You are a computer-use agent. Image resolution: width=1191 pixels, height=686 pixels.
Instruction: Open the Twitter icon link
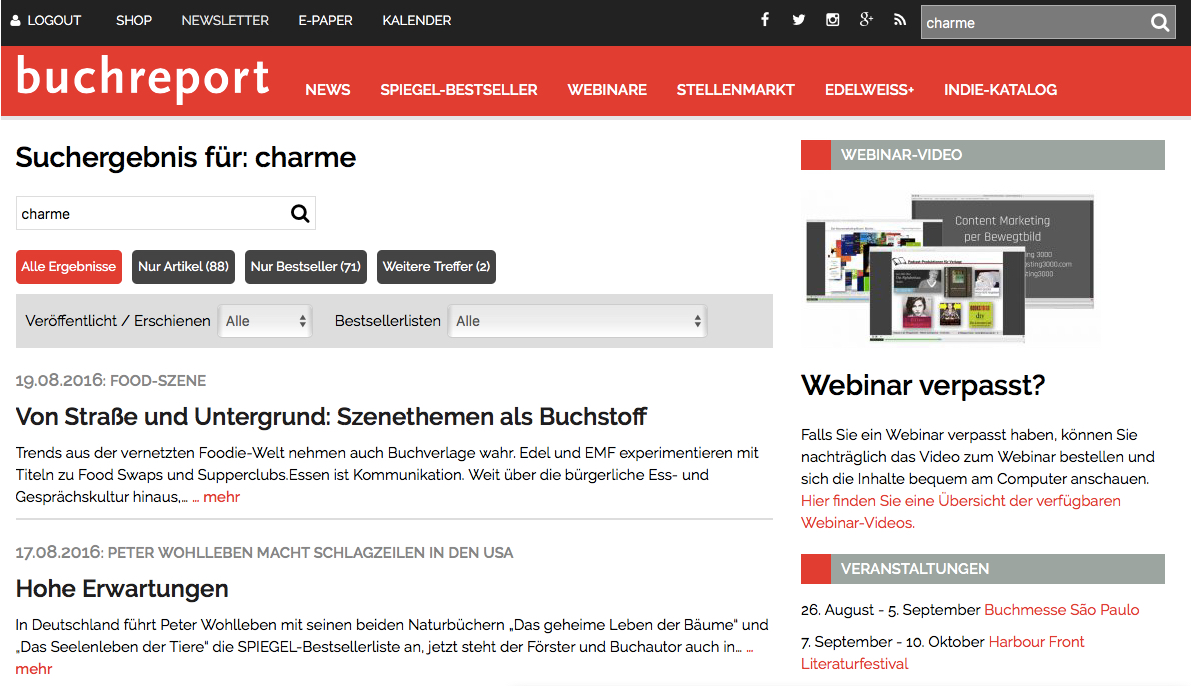pyautogui.click(x=798, y=20)
